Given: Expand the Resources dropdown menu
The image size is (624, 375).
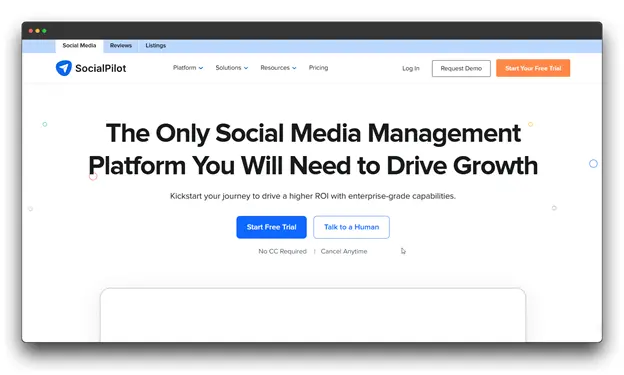Looking at the screenshot, I should (278, 68).
